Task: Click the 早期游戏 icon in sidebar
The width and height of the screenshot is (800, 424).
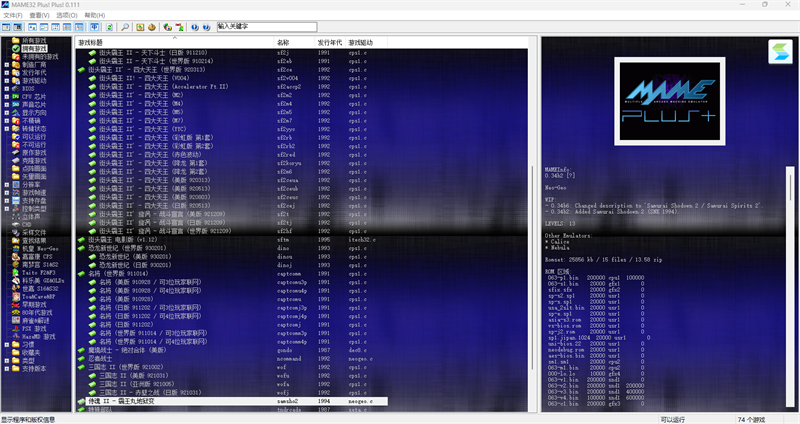Action: click(x=16, y=305)
